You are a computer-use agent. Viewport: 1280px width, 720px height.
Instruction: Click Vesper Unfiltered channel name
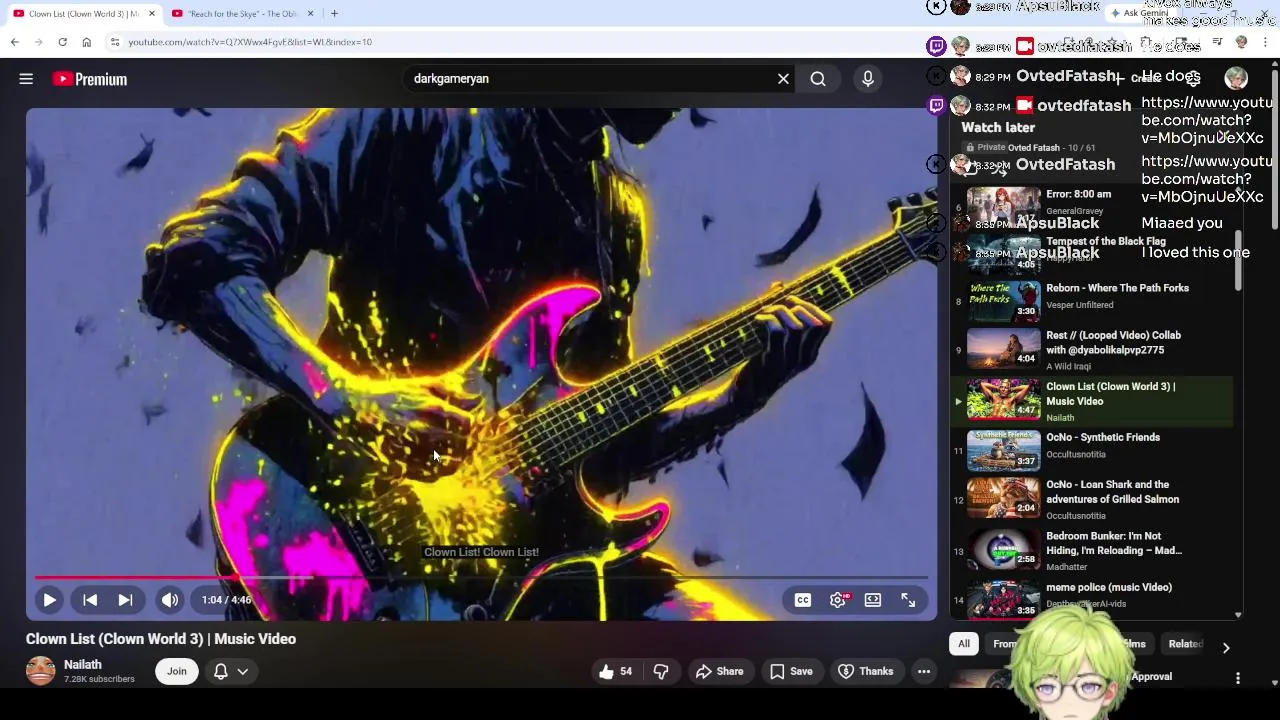pyautogui.click(x=1079, y=305)
